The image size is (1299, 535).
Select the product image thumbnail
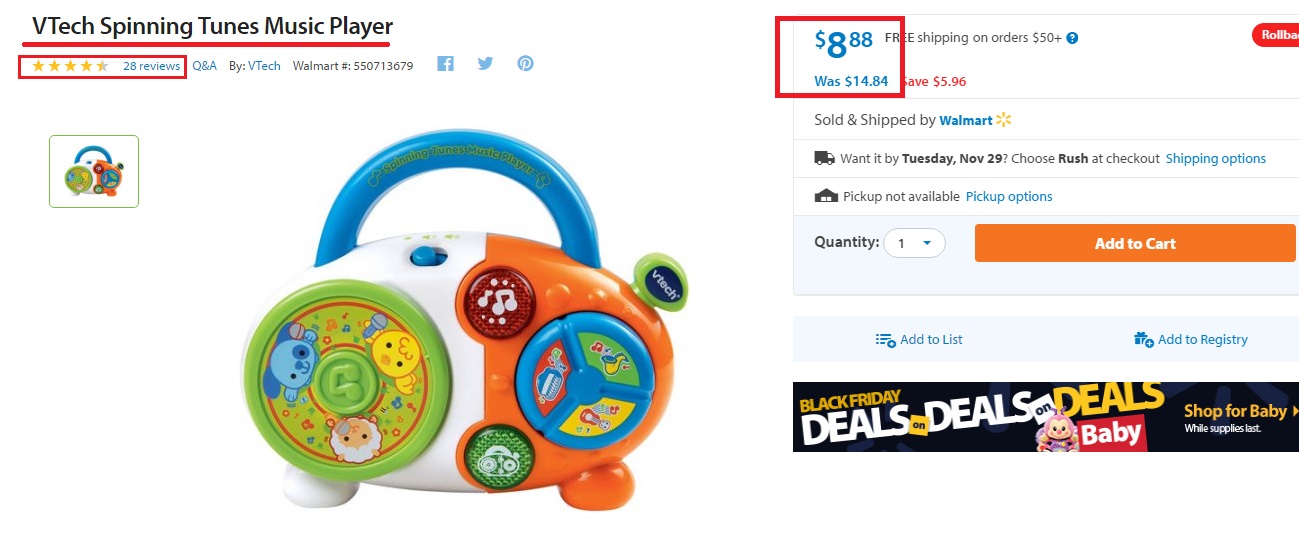(94, 171)
